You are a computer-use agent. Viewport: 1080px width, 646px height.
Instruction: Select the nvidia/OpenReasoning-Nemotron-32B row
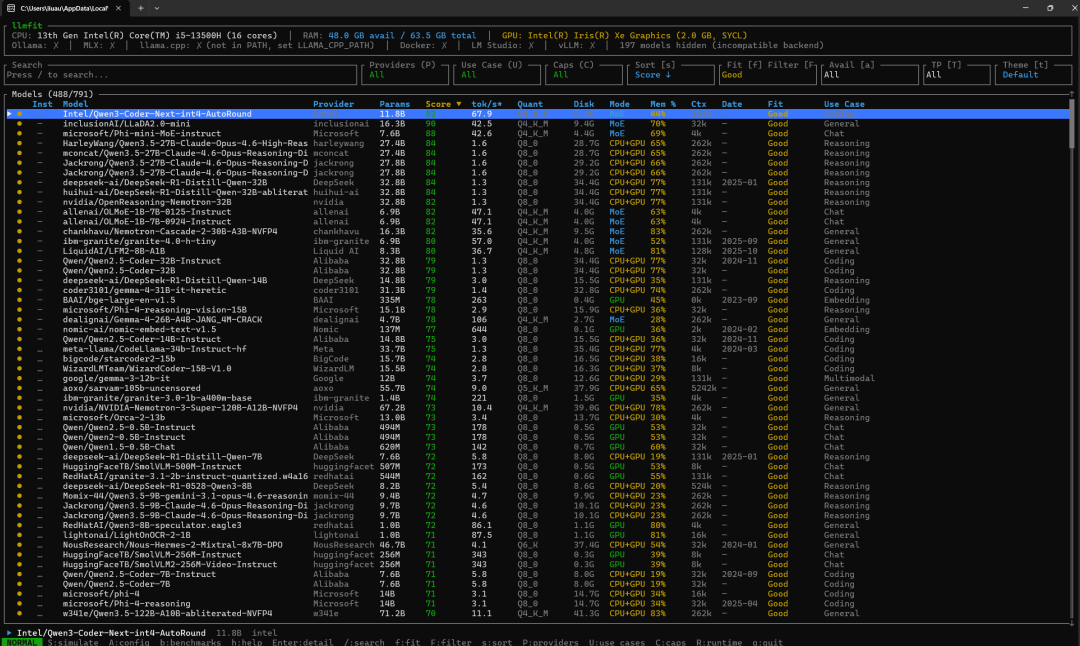(x=537, y=202)
